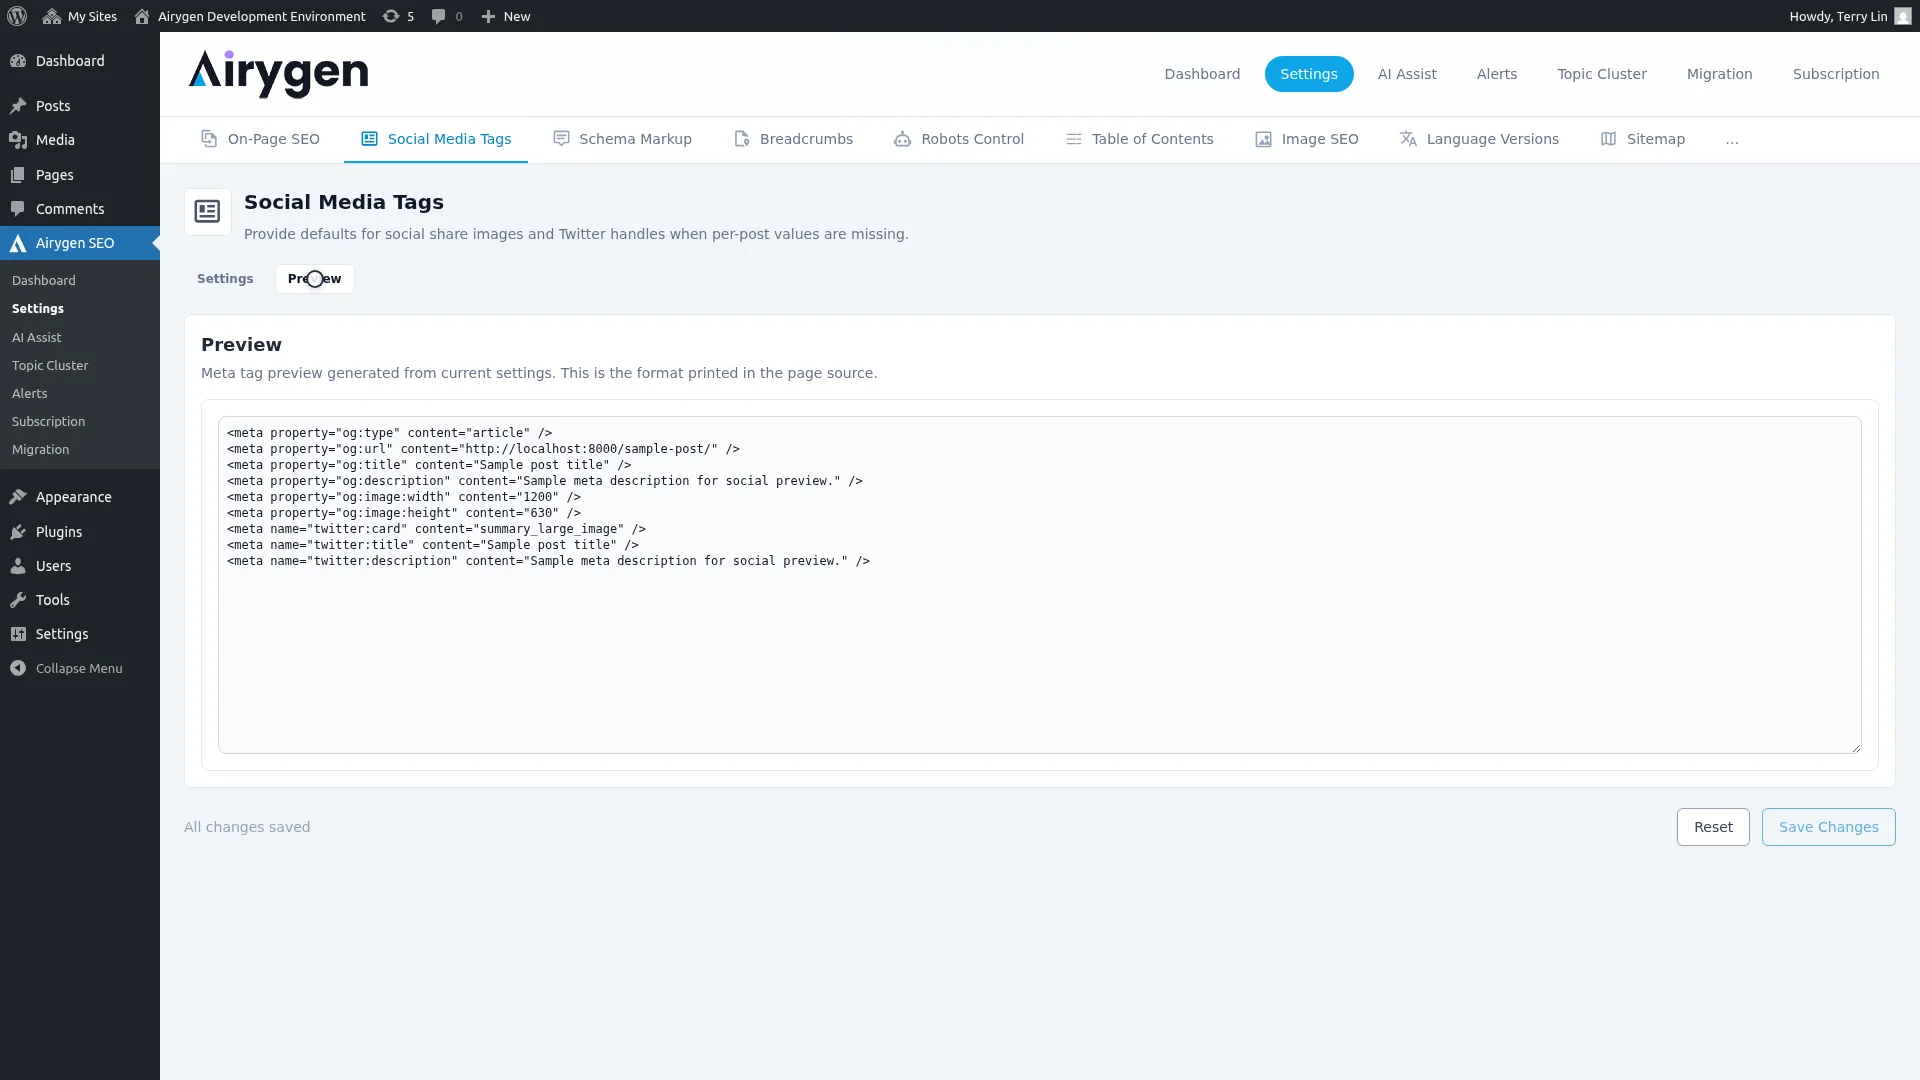Viewport: 1920px width, 1080px height.
Task: Open My Sites menu in admin bar
Action: [80, 16]
